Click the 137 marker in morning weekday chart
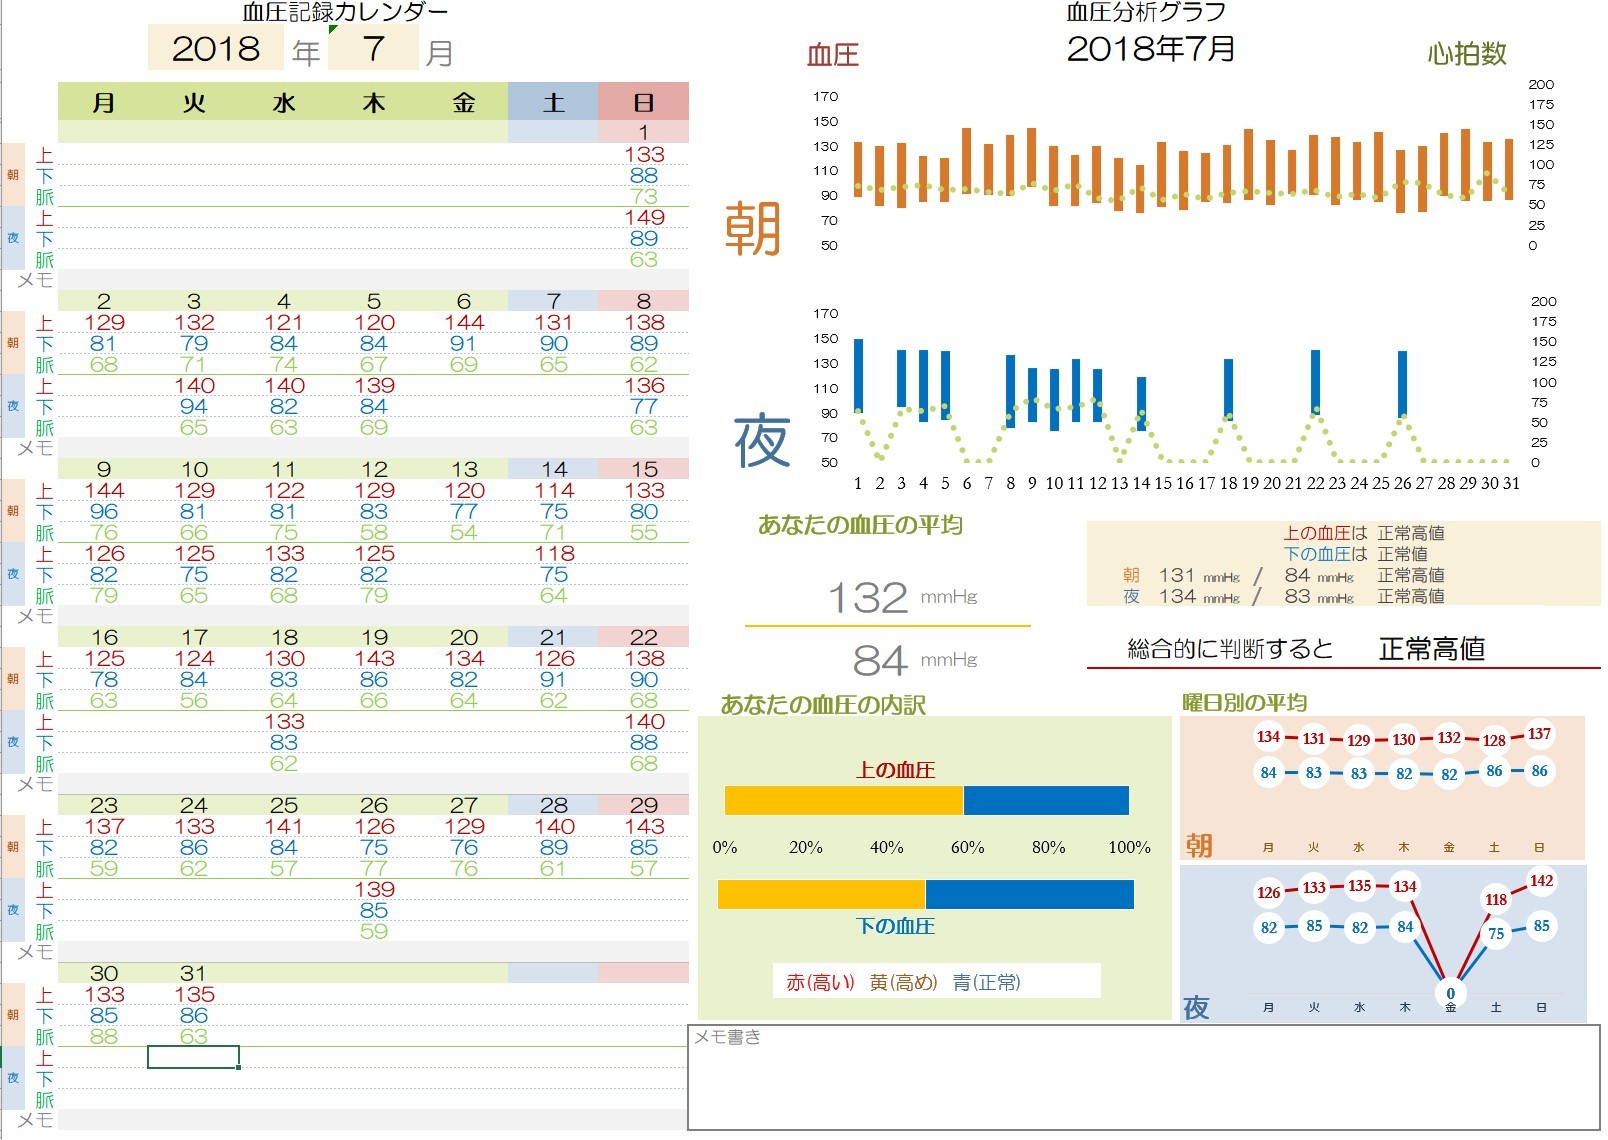 (1539, 734)
